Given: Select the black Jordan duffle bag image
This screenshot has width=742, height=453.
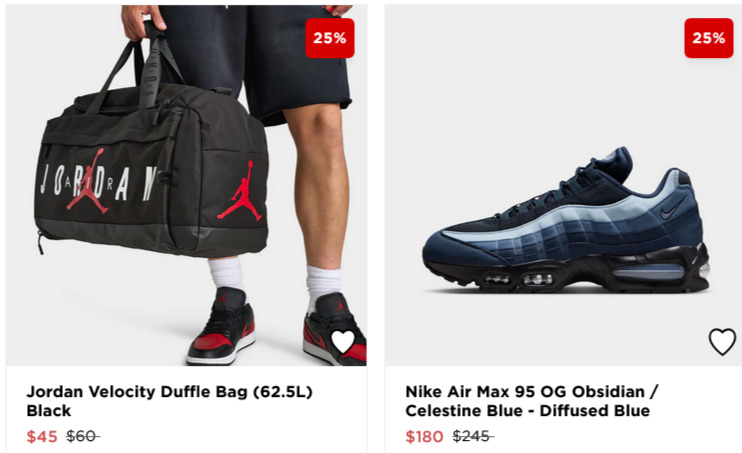Looking at the screenshot, I should [151, 156].
